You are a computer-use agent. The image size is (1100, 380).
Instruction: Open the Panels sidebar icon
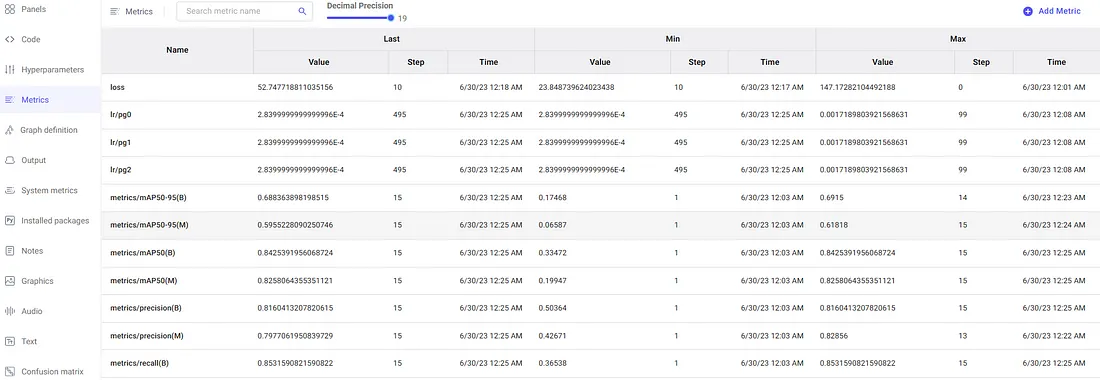10,9
